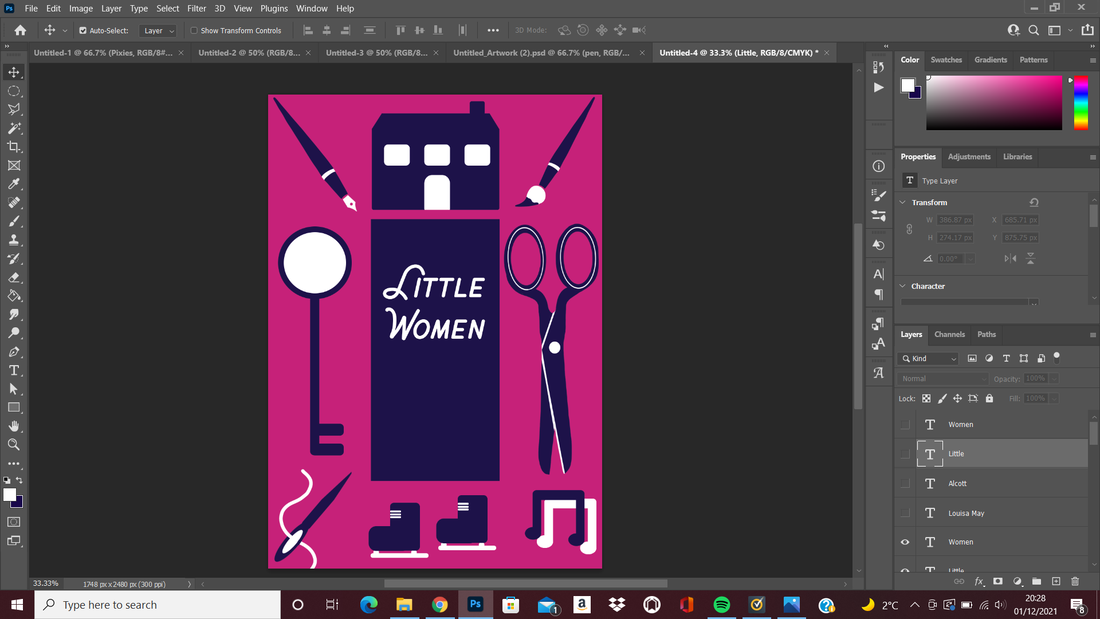Select the Pen tool

coord(14,352)
